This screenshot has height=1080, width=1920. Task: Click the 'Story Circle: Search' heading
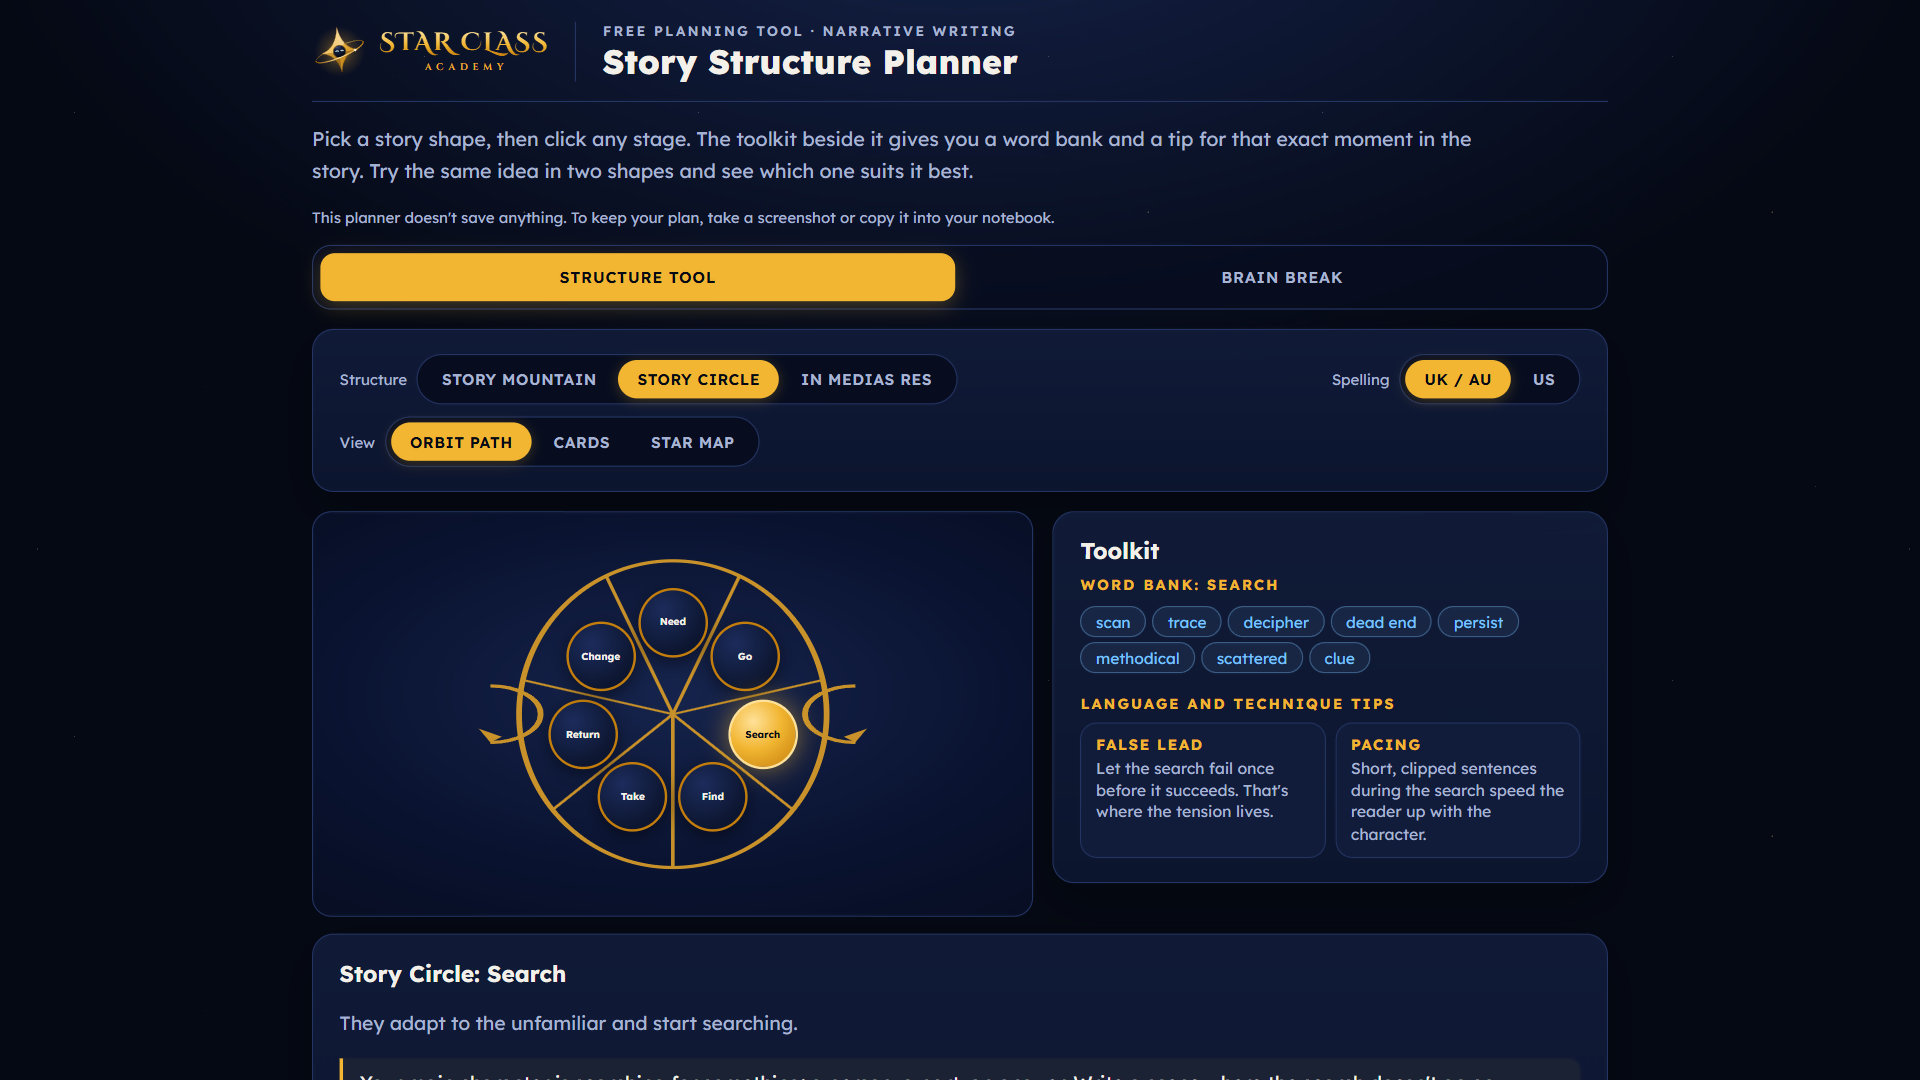[x=452, y=974]
